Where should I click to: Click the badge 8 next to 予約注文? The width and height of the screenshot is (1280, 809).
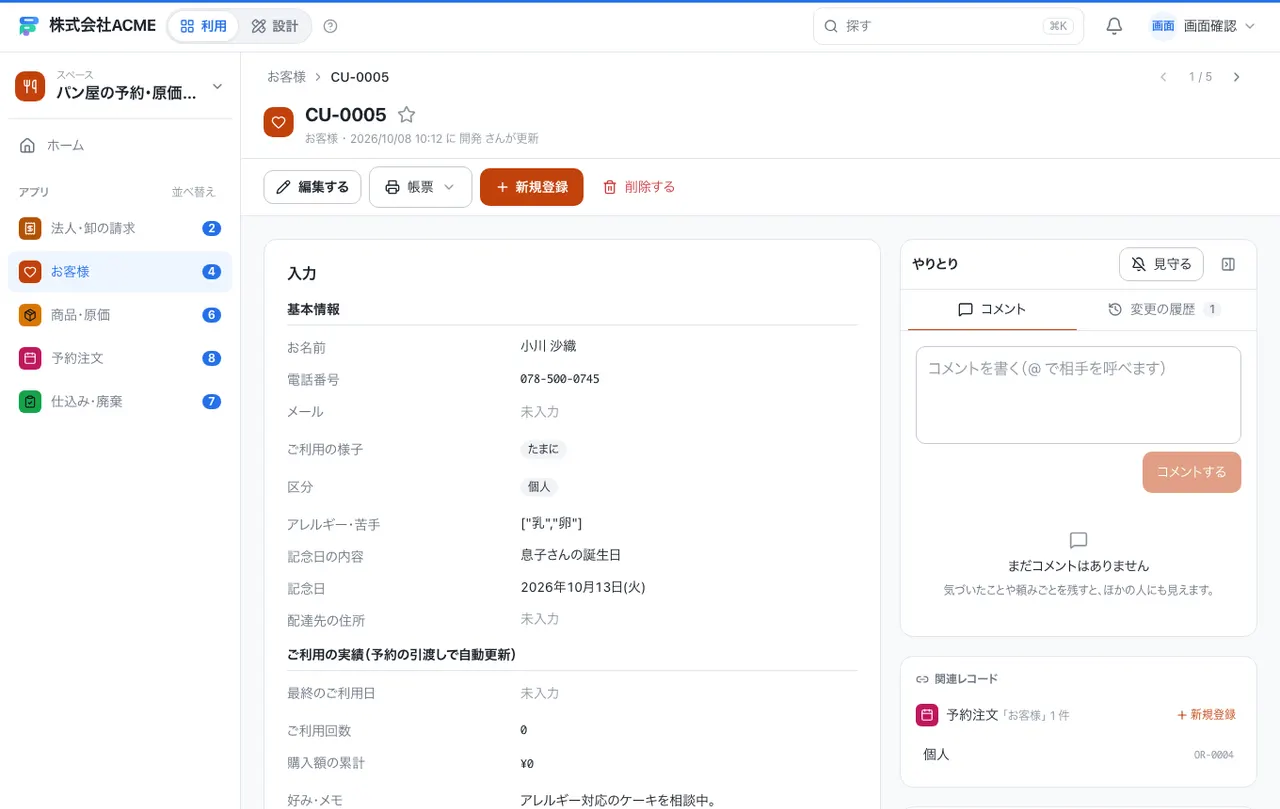(211, 358)
